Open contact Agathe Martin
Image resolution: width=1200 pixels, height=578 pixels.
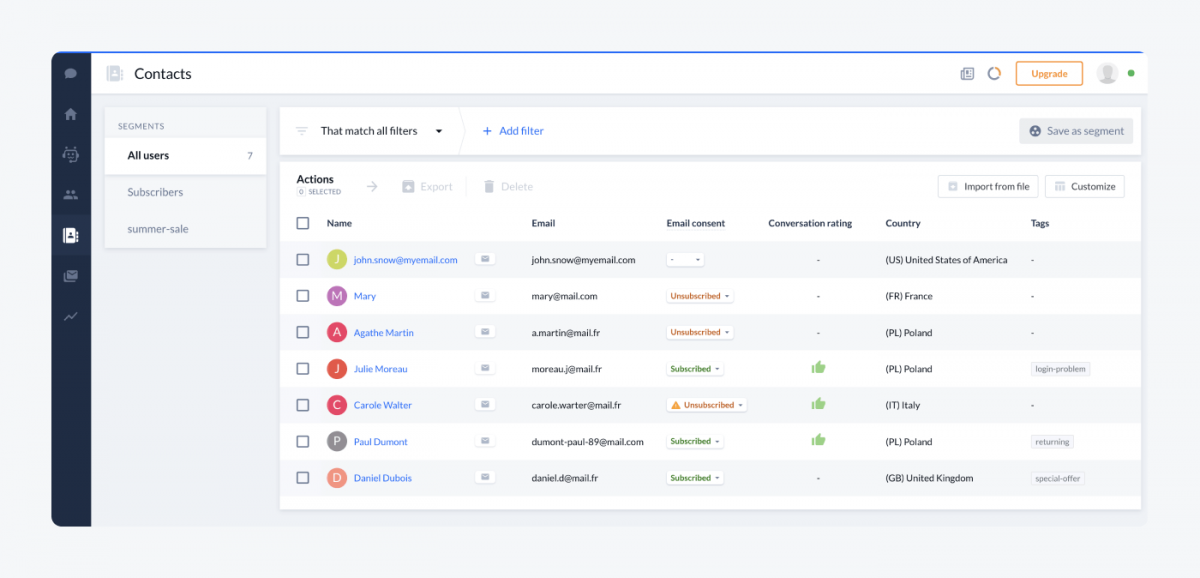tap(384, 333)
